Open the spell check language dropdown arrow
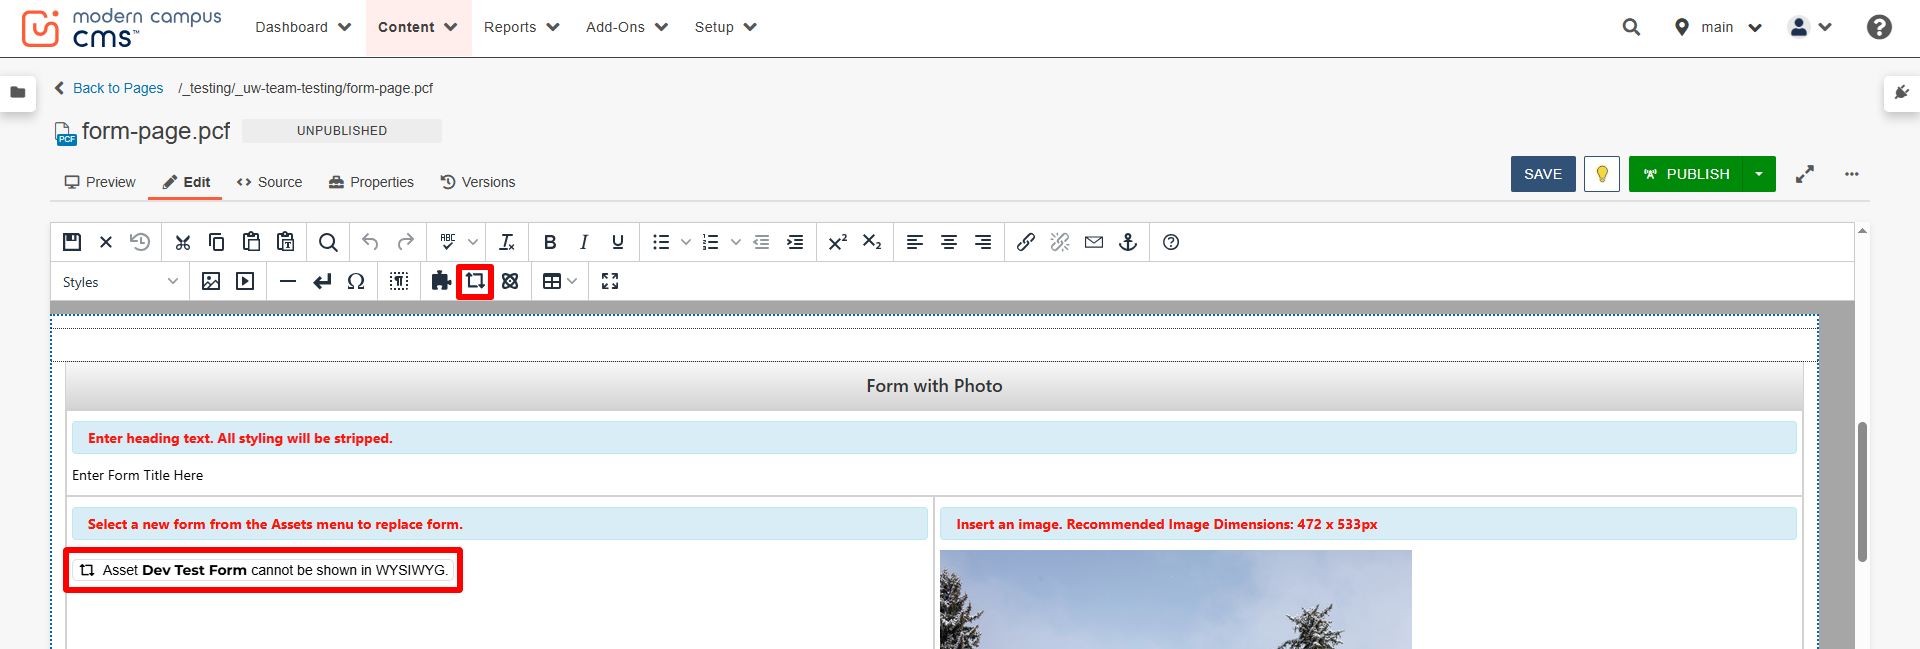Viewport: 1920px width, 649px height. click(473, 242)
